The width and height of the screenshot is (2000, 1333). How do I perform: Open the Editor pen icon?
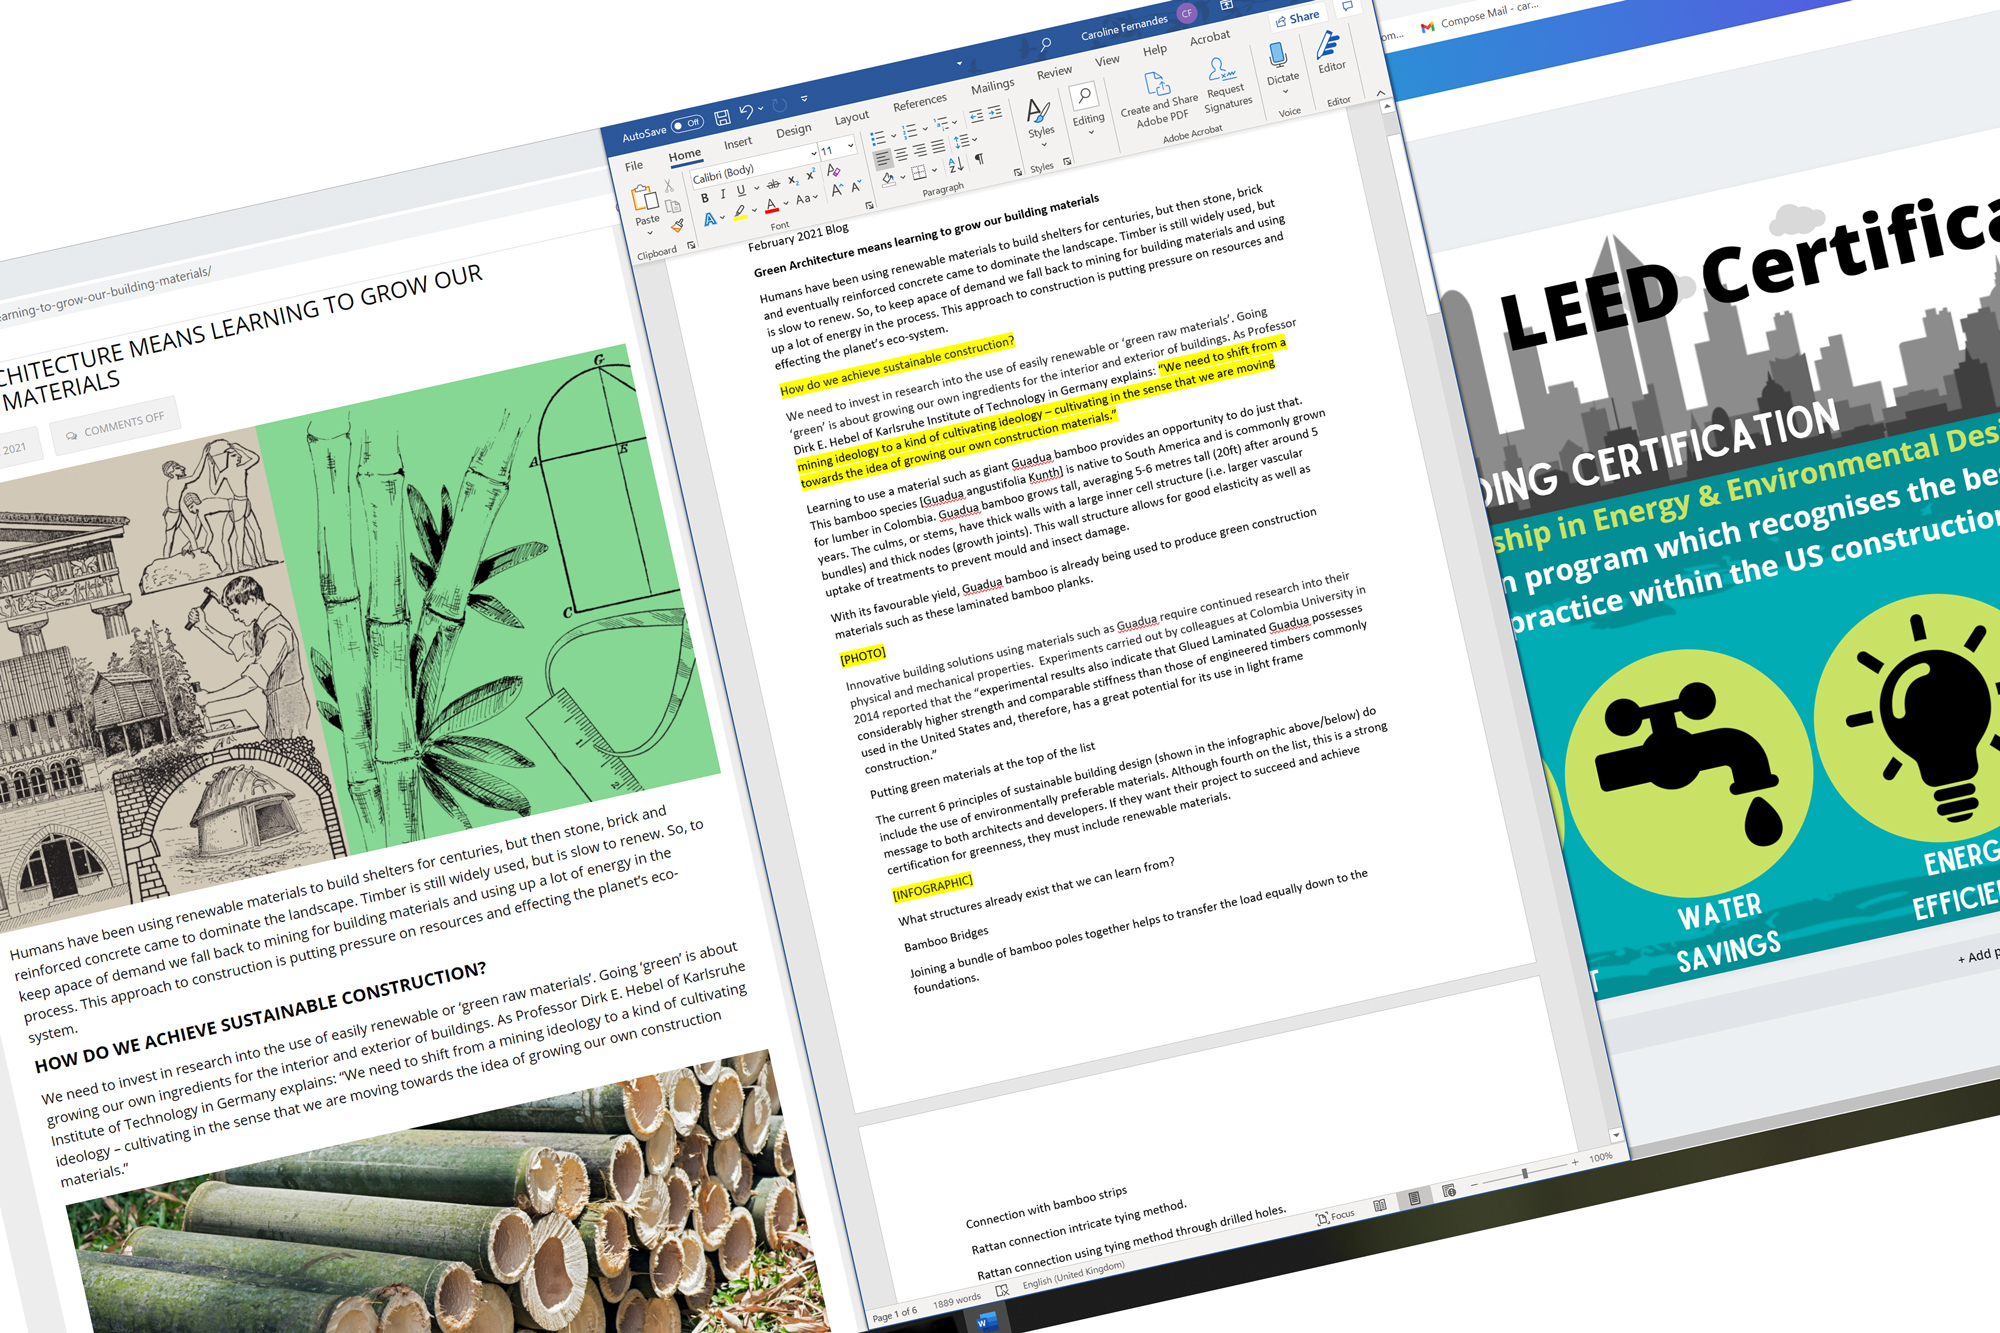click(x=1328, y=45)
